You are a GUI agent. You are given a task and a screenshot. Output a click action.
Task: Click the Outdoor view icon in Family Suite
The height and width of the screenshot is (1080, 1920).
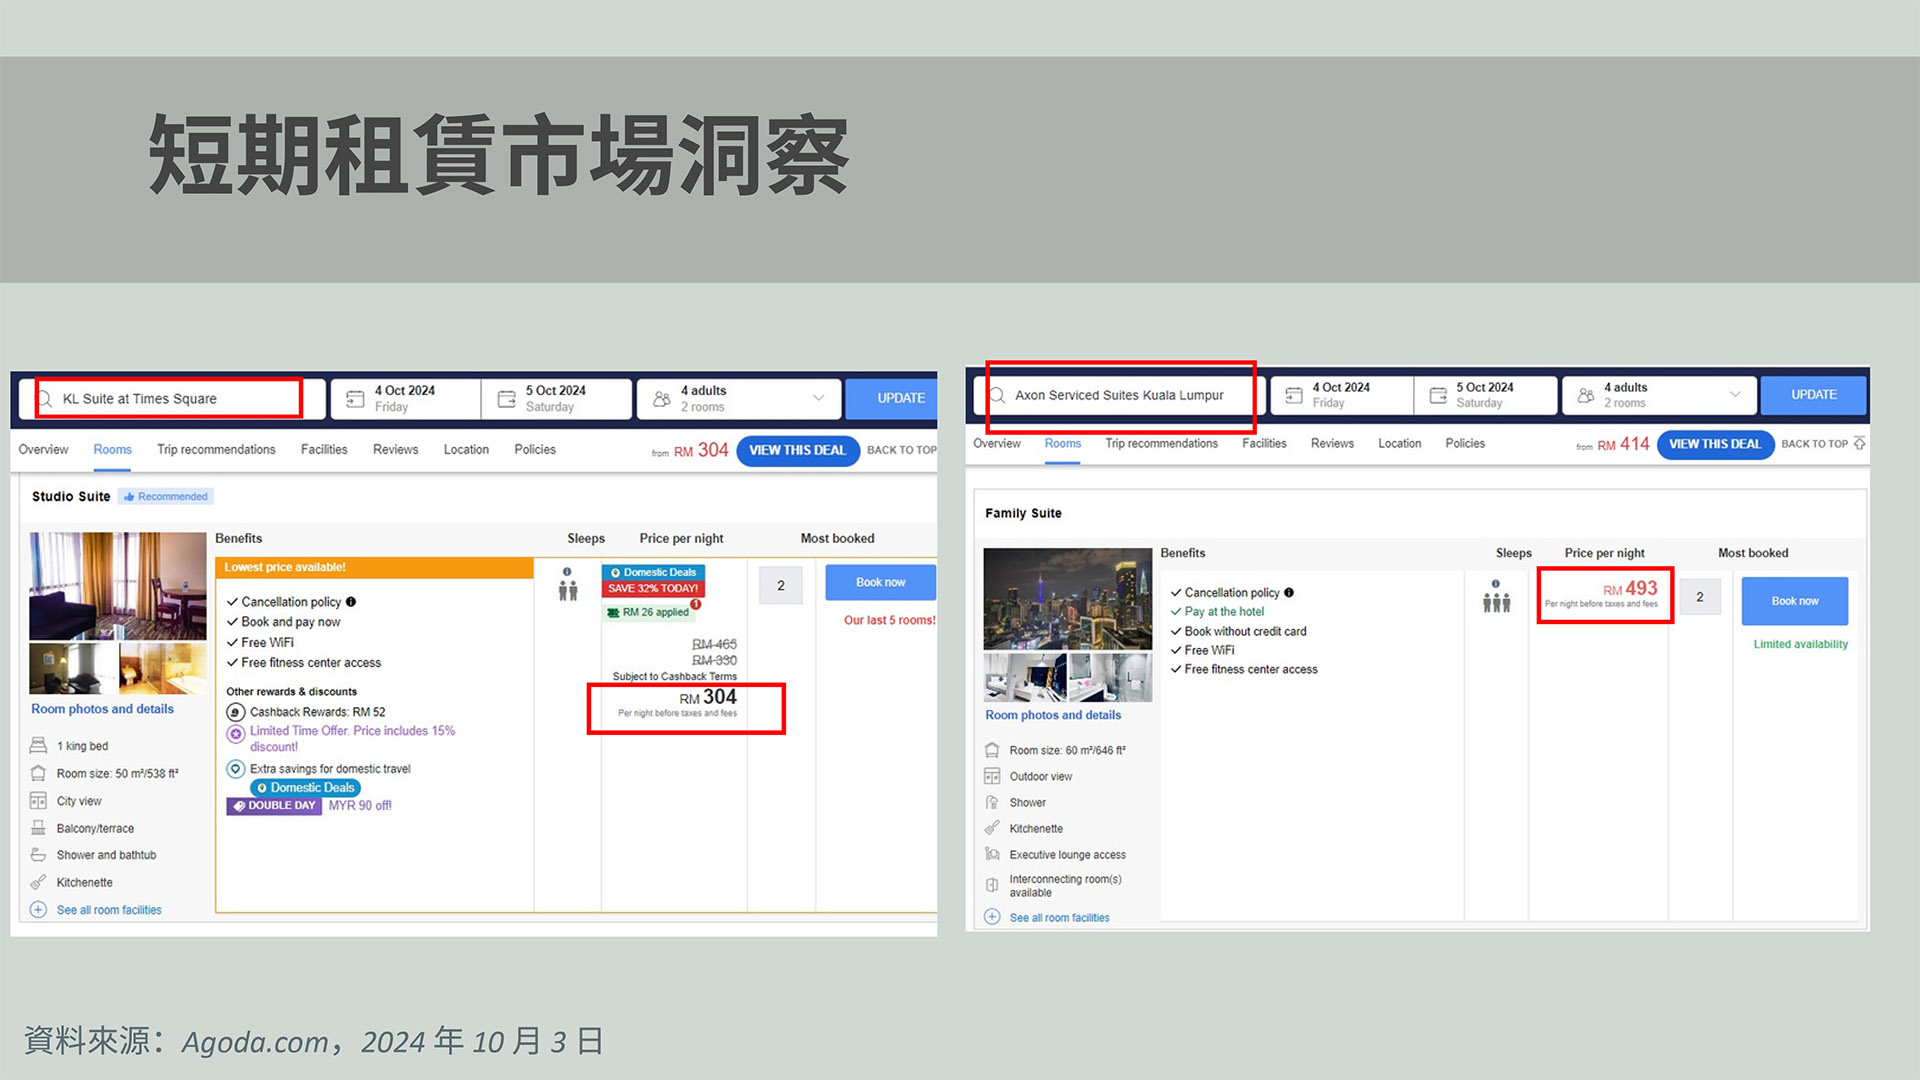pyautogui.click(x=992, y=776)
